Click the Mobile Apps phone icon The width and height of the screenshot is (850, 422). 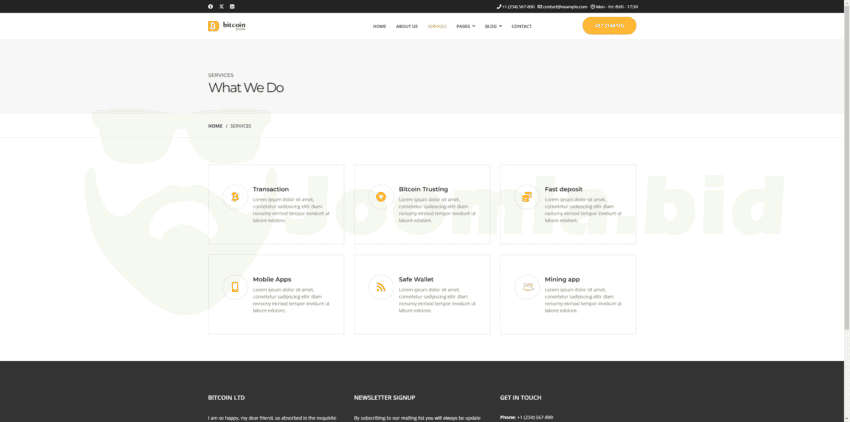click(x=235, y=287)
